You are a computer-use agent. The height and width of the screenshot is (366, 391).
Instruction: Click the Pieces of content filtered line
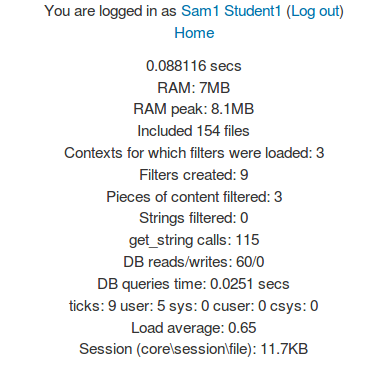click(194, 197)
